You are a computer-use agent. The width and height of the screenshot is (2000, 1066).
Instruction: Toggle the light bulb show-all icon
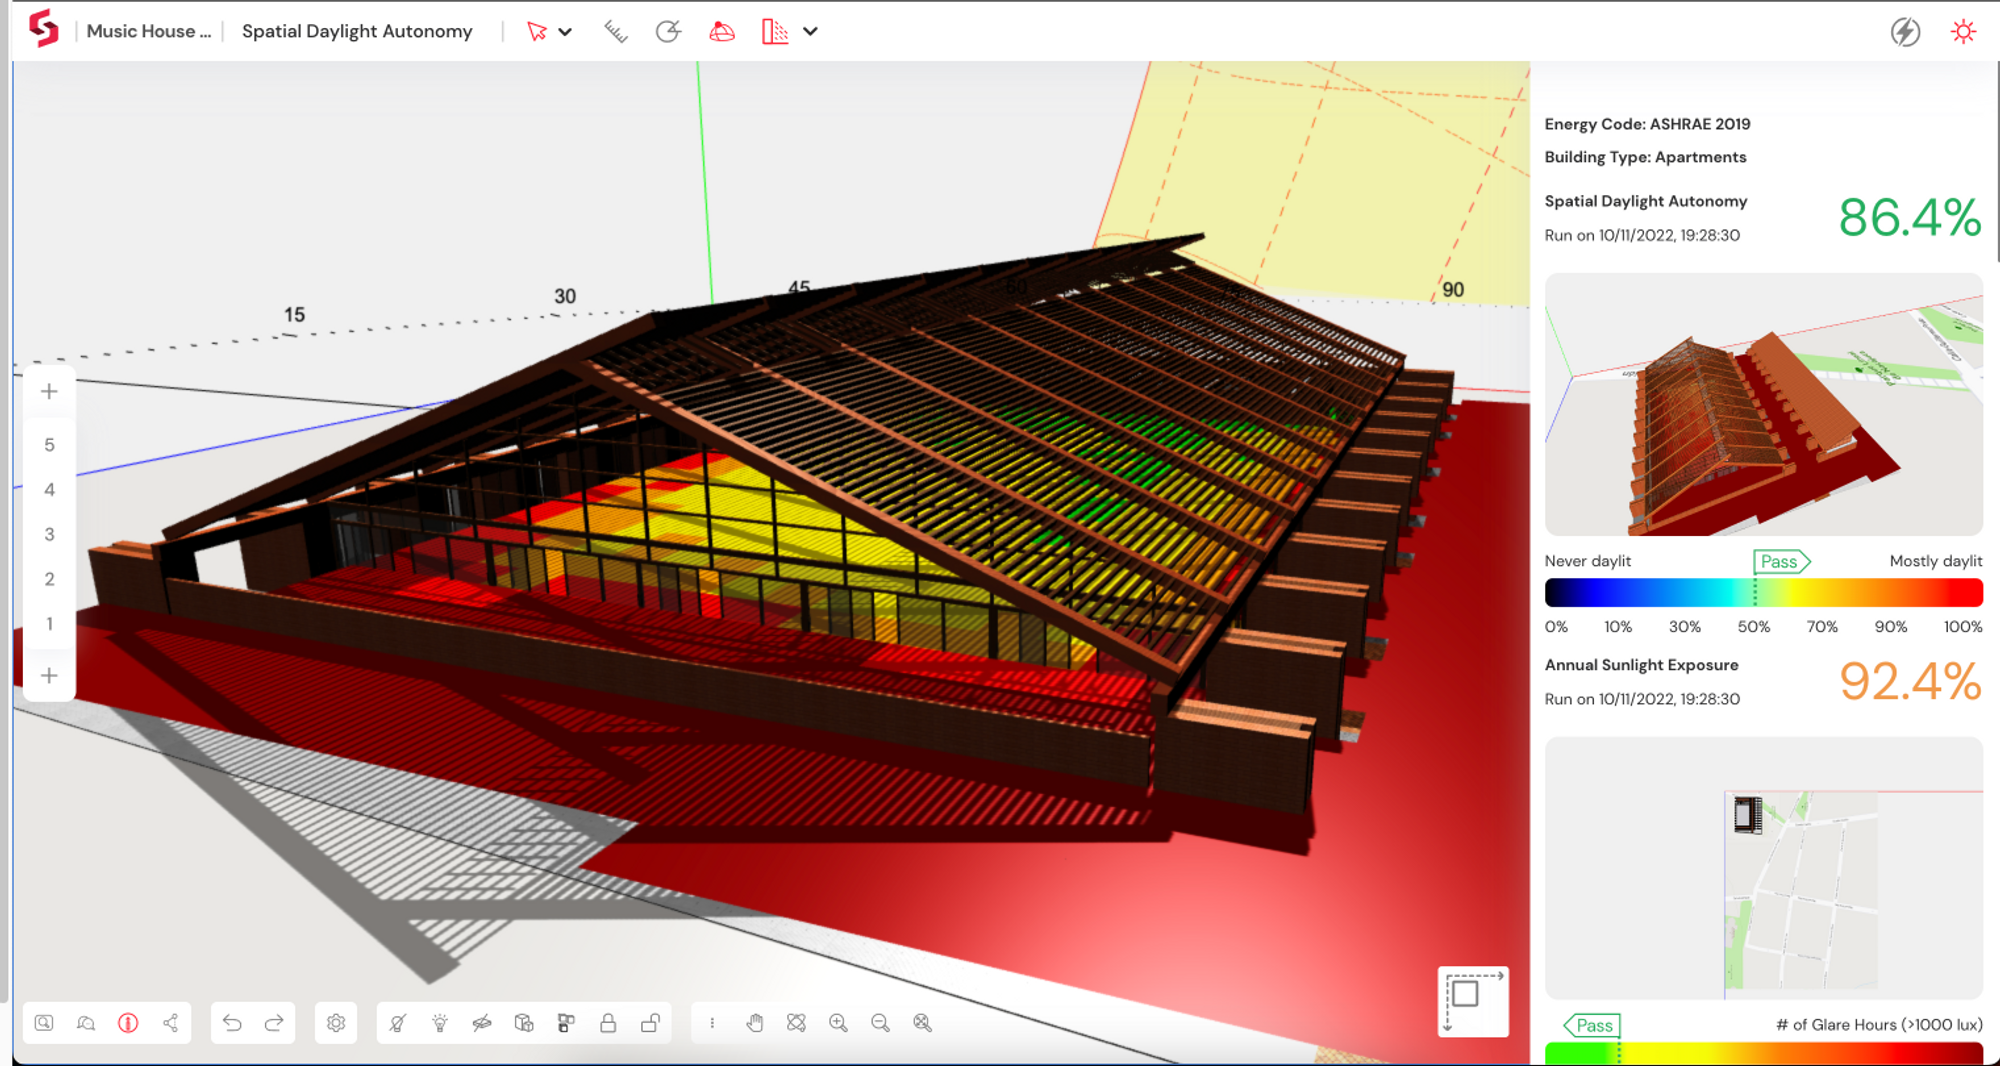pos(440,1023)
